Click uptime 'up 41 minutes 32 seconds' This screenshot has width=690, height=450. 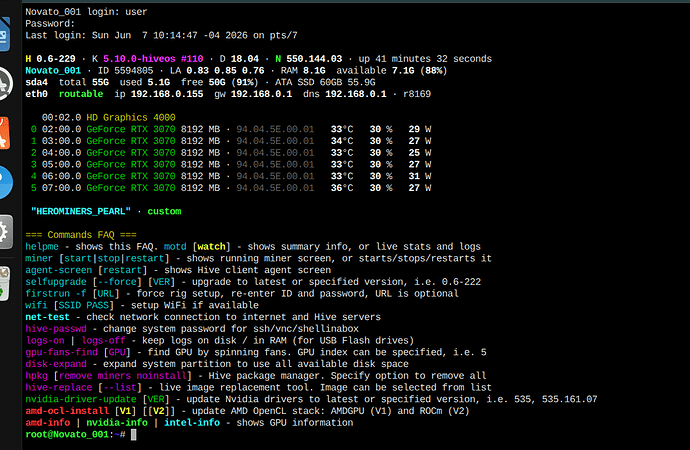pyautogui.click(x=425, y=59)
